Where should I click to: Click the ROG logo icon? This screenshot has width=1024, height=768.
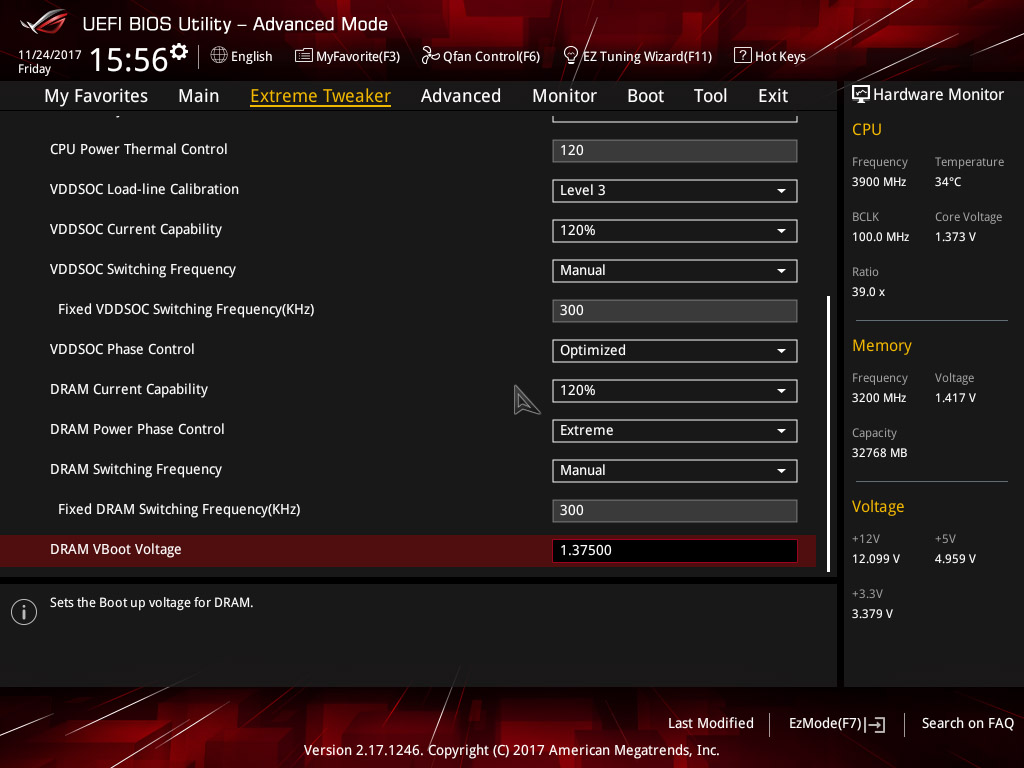click(x=44, y=22)
